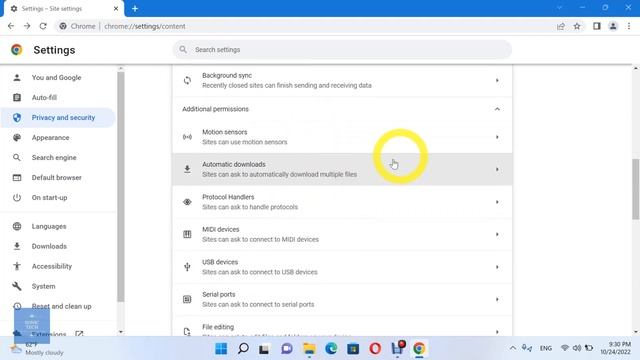Open Default browser settings section
The width and height of the screenshot is (640, 360).
(58, 178)
